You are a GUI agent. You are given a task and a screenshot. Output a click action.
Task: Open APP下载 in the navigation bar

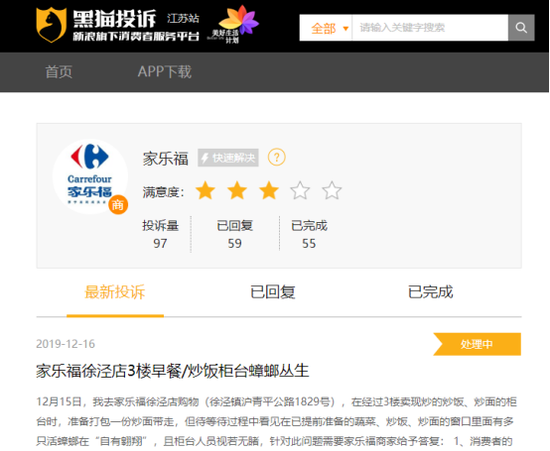click(x=165, y=72)
